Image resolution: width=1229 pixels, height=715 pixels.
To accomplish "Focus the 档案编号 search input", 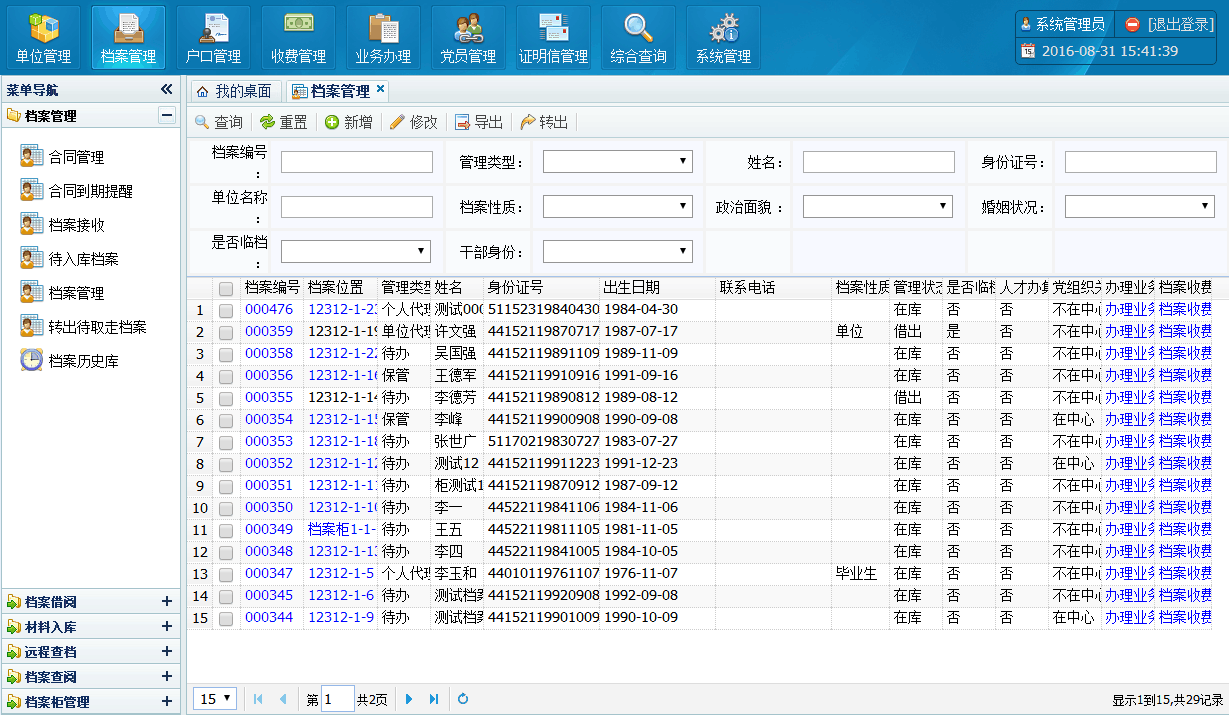I will (x=357, y=162).
